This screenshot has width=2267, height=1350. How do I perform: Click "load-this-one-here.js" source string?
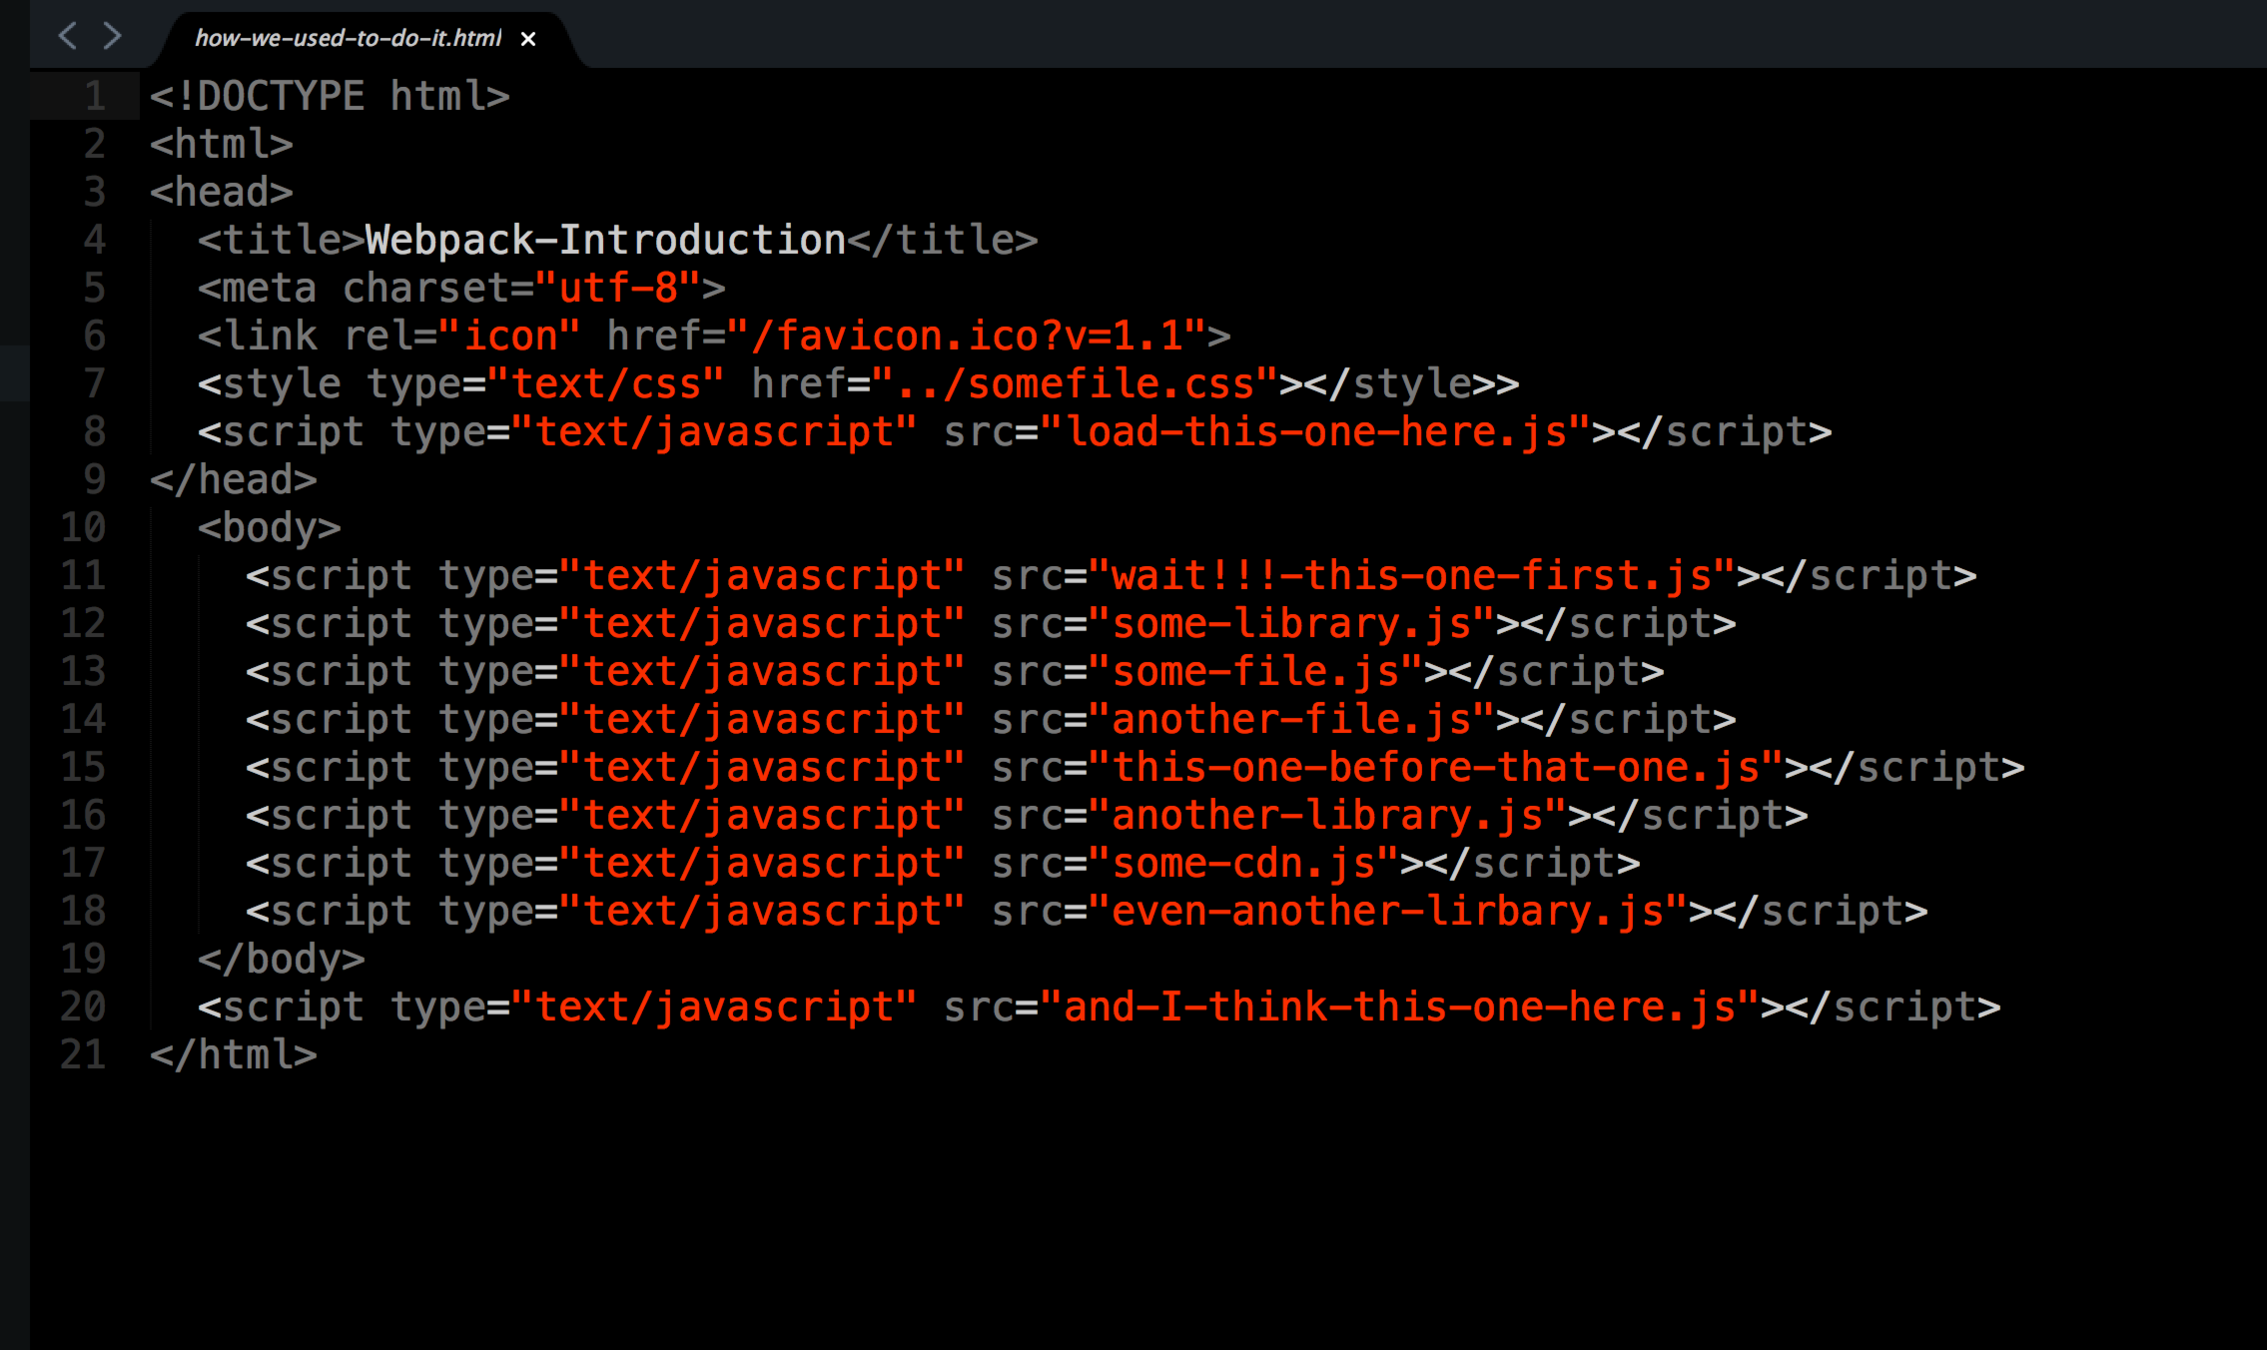(x=1315, y=432)
